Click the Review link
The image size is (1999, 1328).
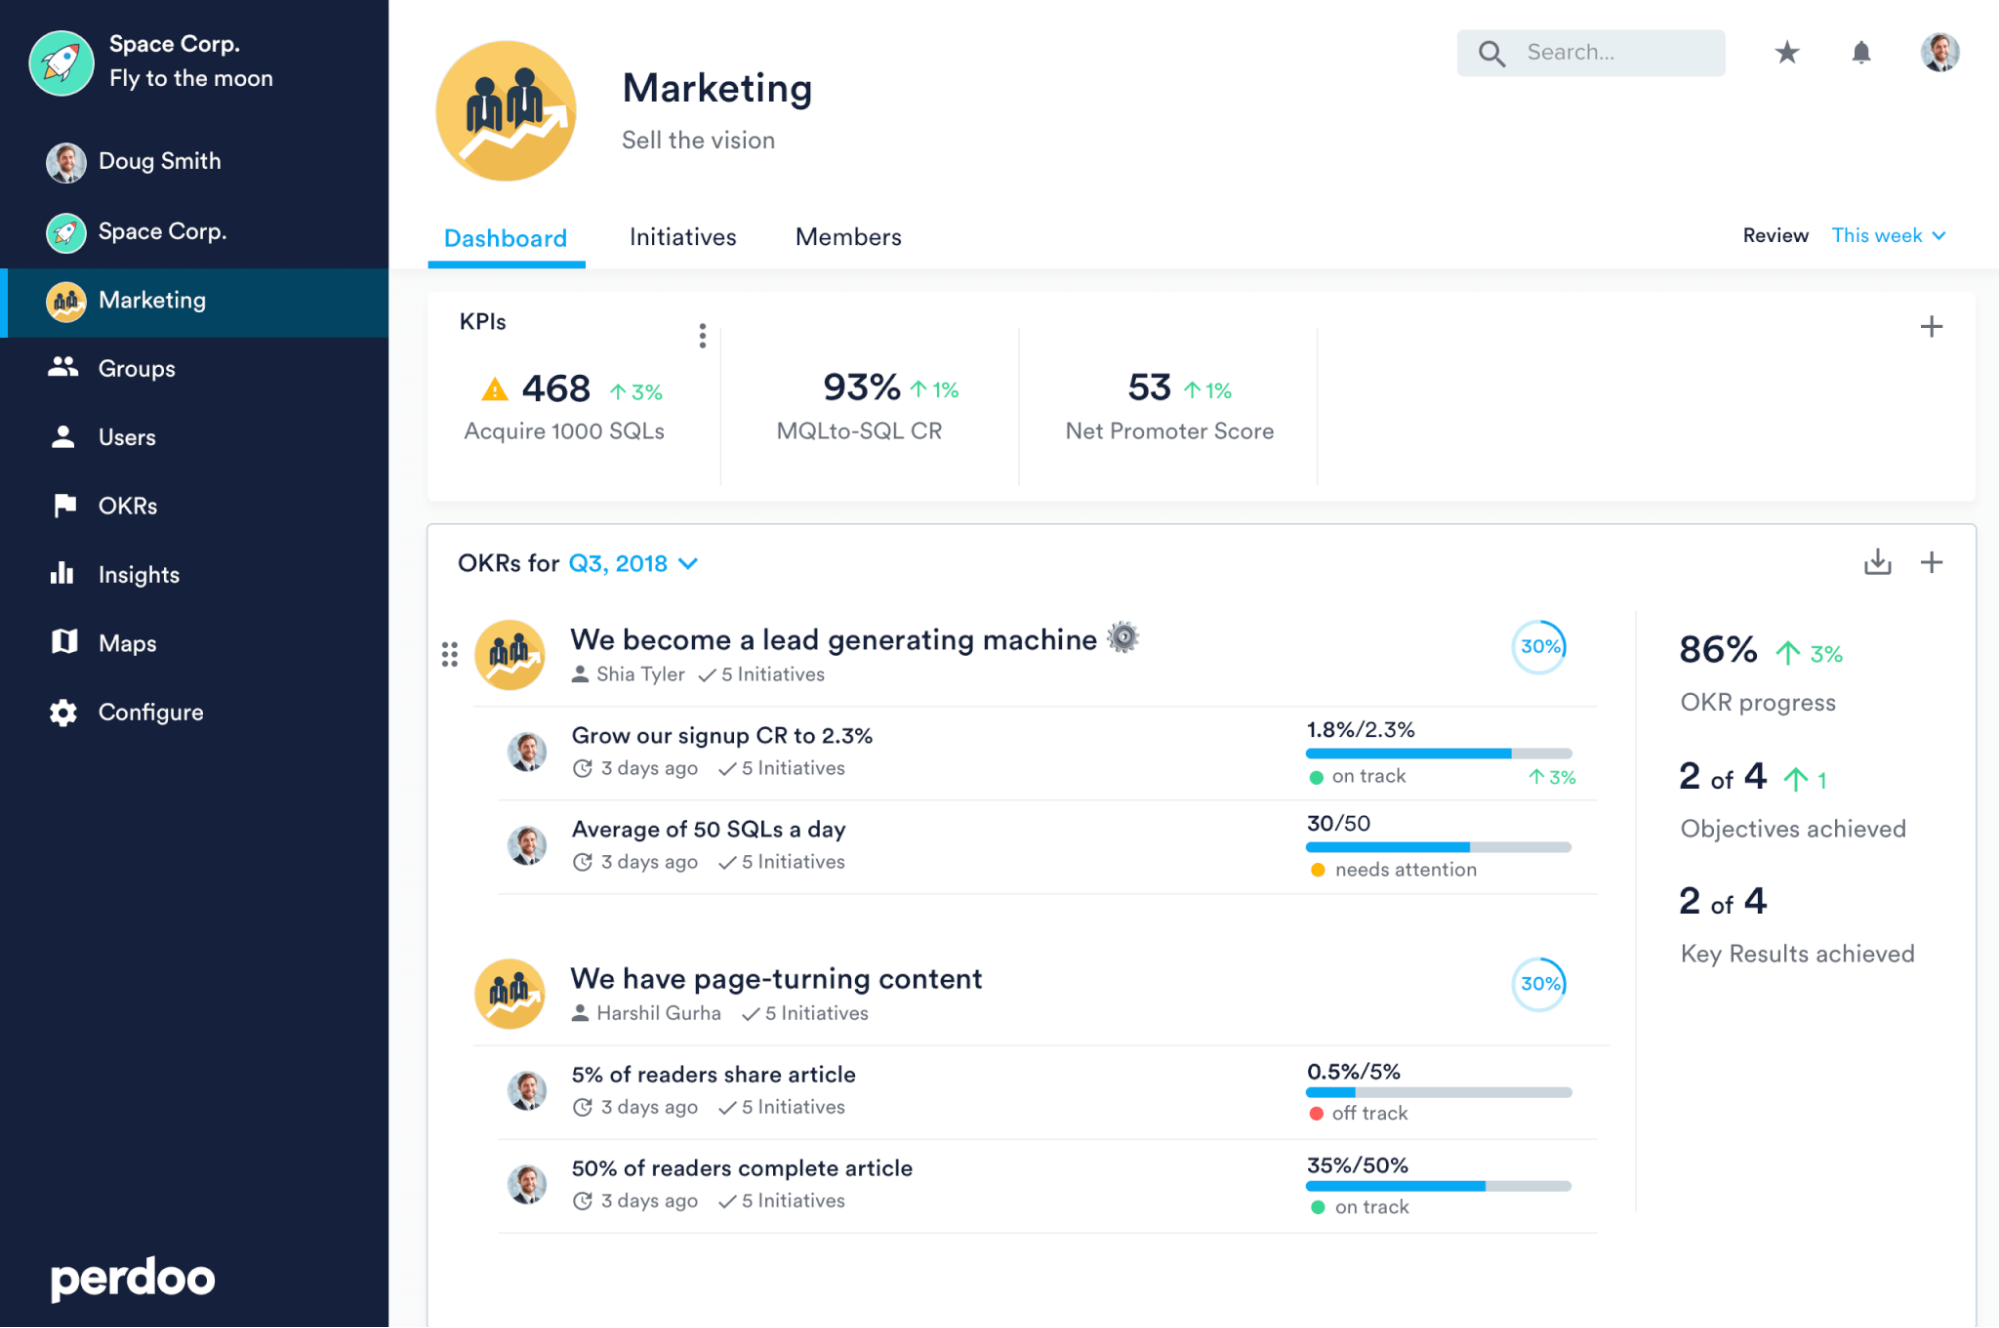coord(1775,235)
